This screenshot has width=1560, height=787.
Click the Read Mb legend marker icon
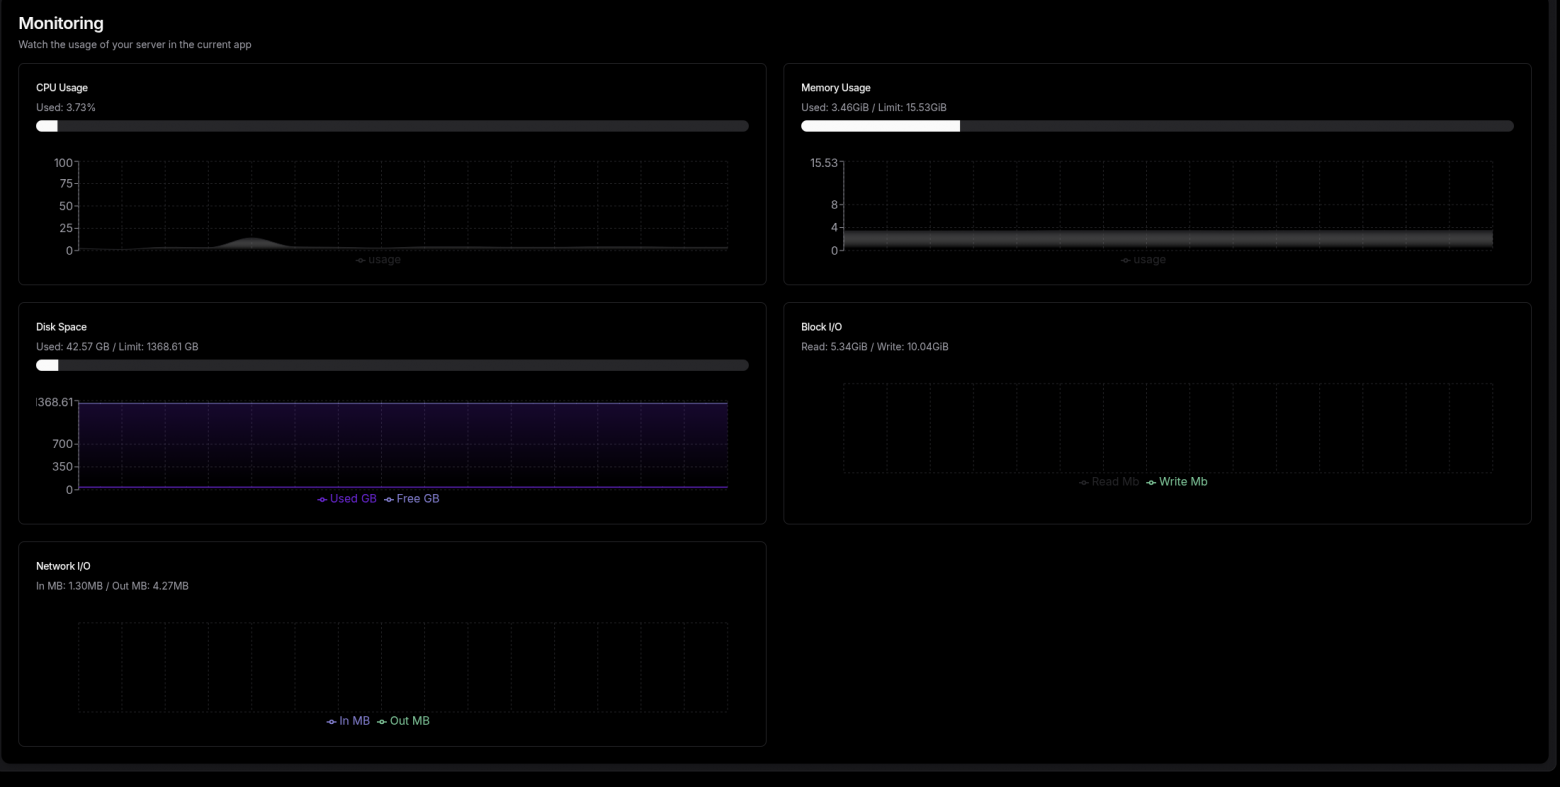click(x=1083, y=481)
